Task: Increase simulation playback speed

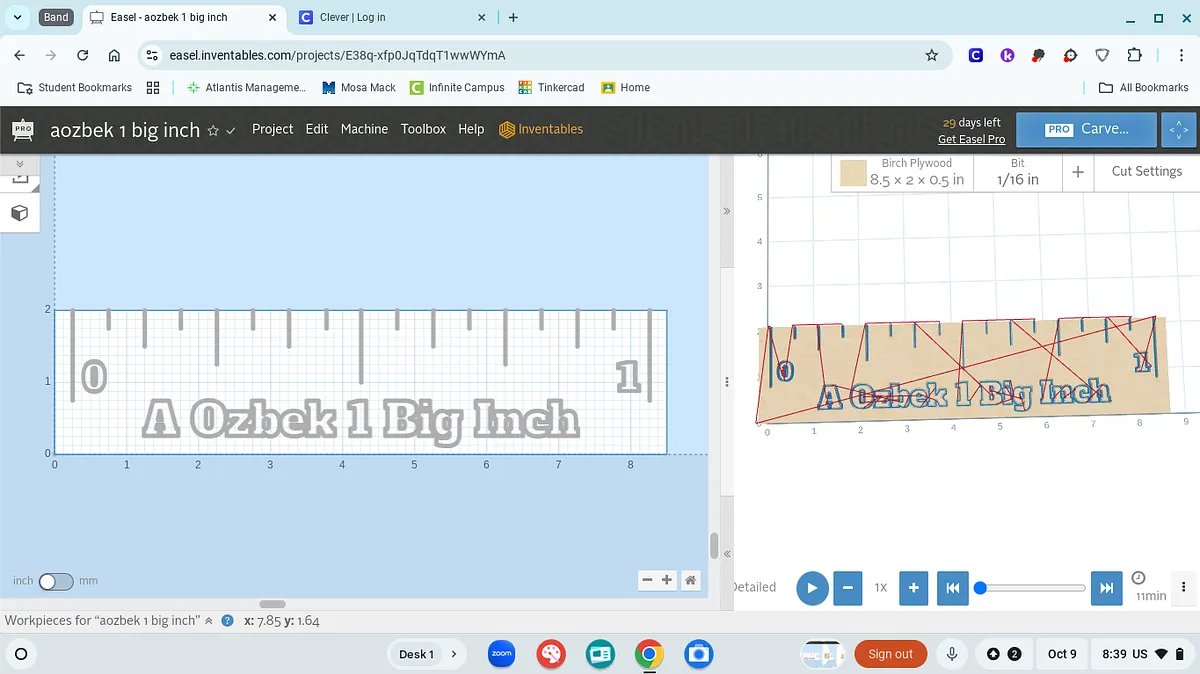Action: (x=913, y=588)
